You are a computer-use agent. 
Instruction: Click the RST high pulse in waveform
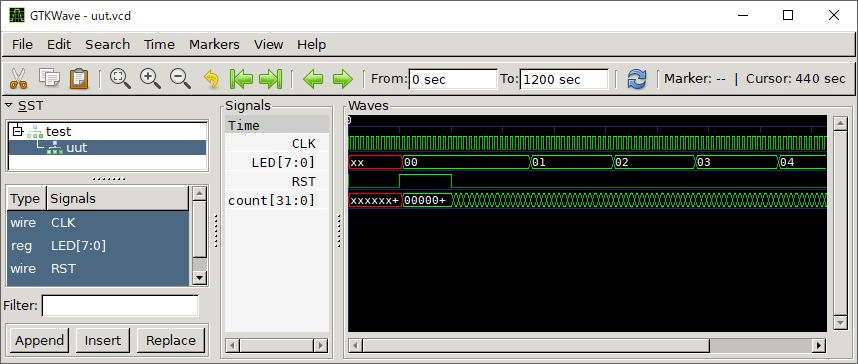click(425, 181)
